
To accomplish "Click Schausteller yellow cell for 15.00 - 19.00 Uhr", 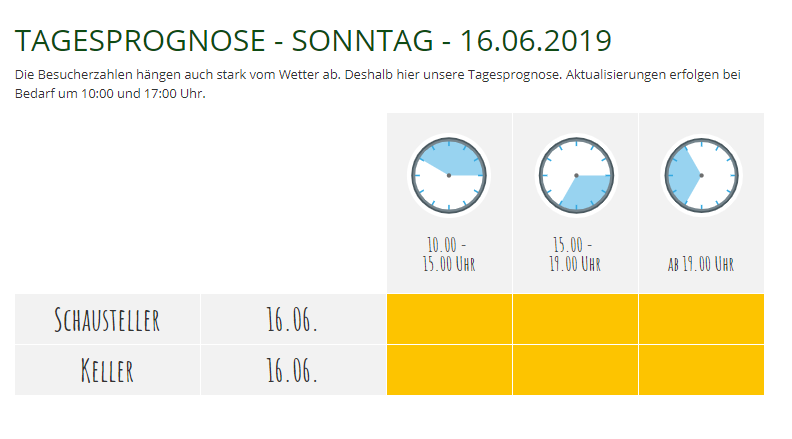I will (x=575, y=319).
